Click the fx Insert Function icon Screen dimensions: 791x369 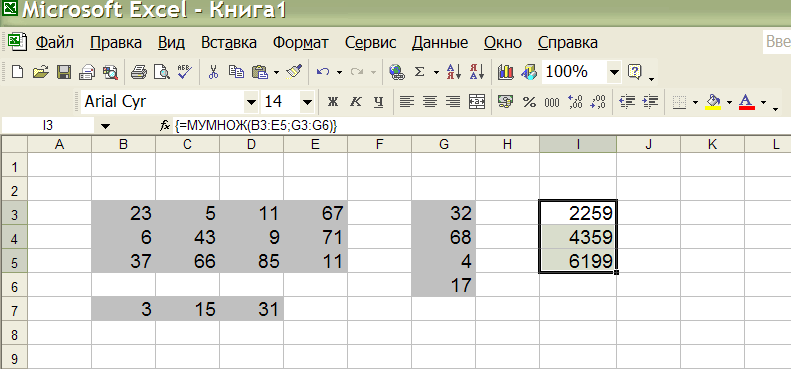[164, 126]
